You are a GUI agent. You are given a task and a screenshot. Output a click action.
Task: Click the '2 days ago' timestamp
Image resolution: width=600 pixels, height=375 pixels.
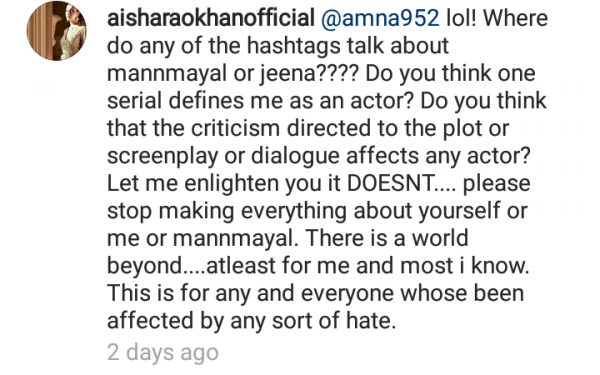pos(163,352)
